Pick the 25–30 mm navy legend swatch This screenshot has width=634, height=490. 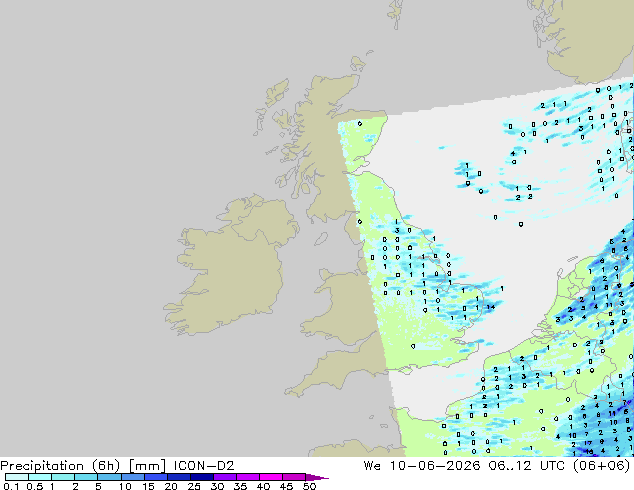[x=201, y=477]
